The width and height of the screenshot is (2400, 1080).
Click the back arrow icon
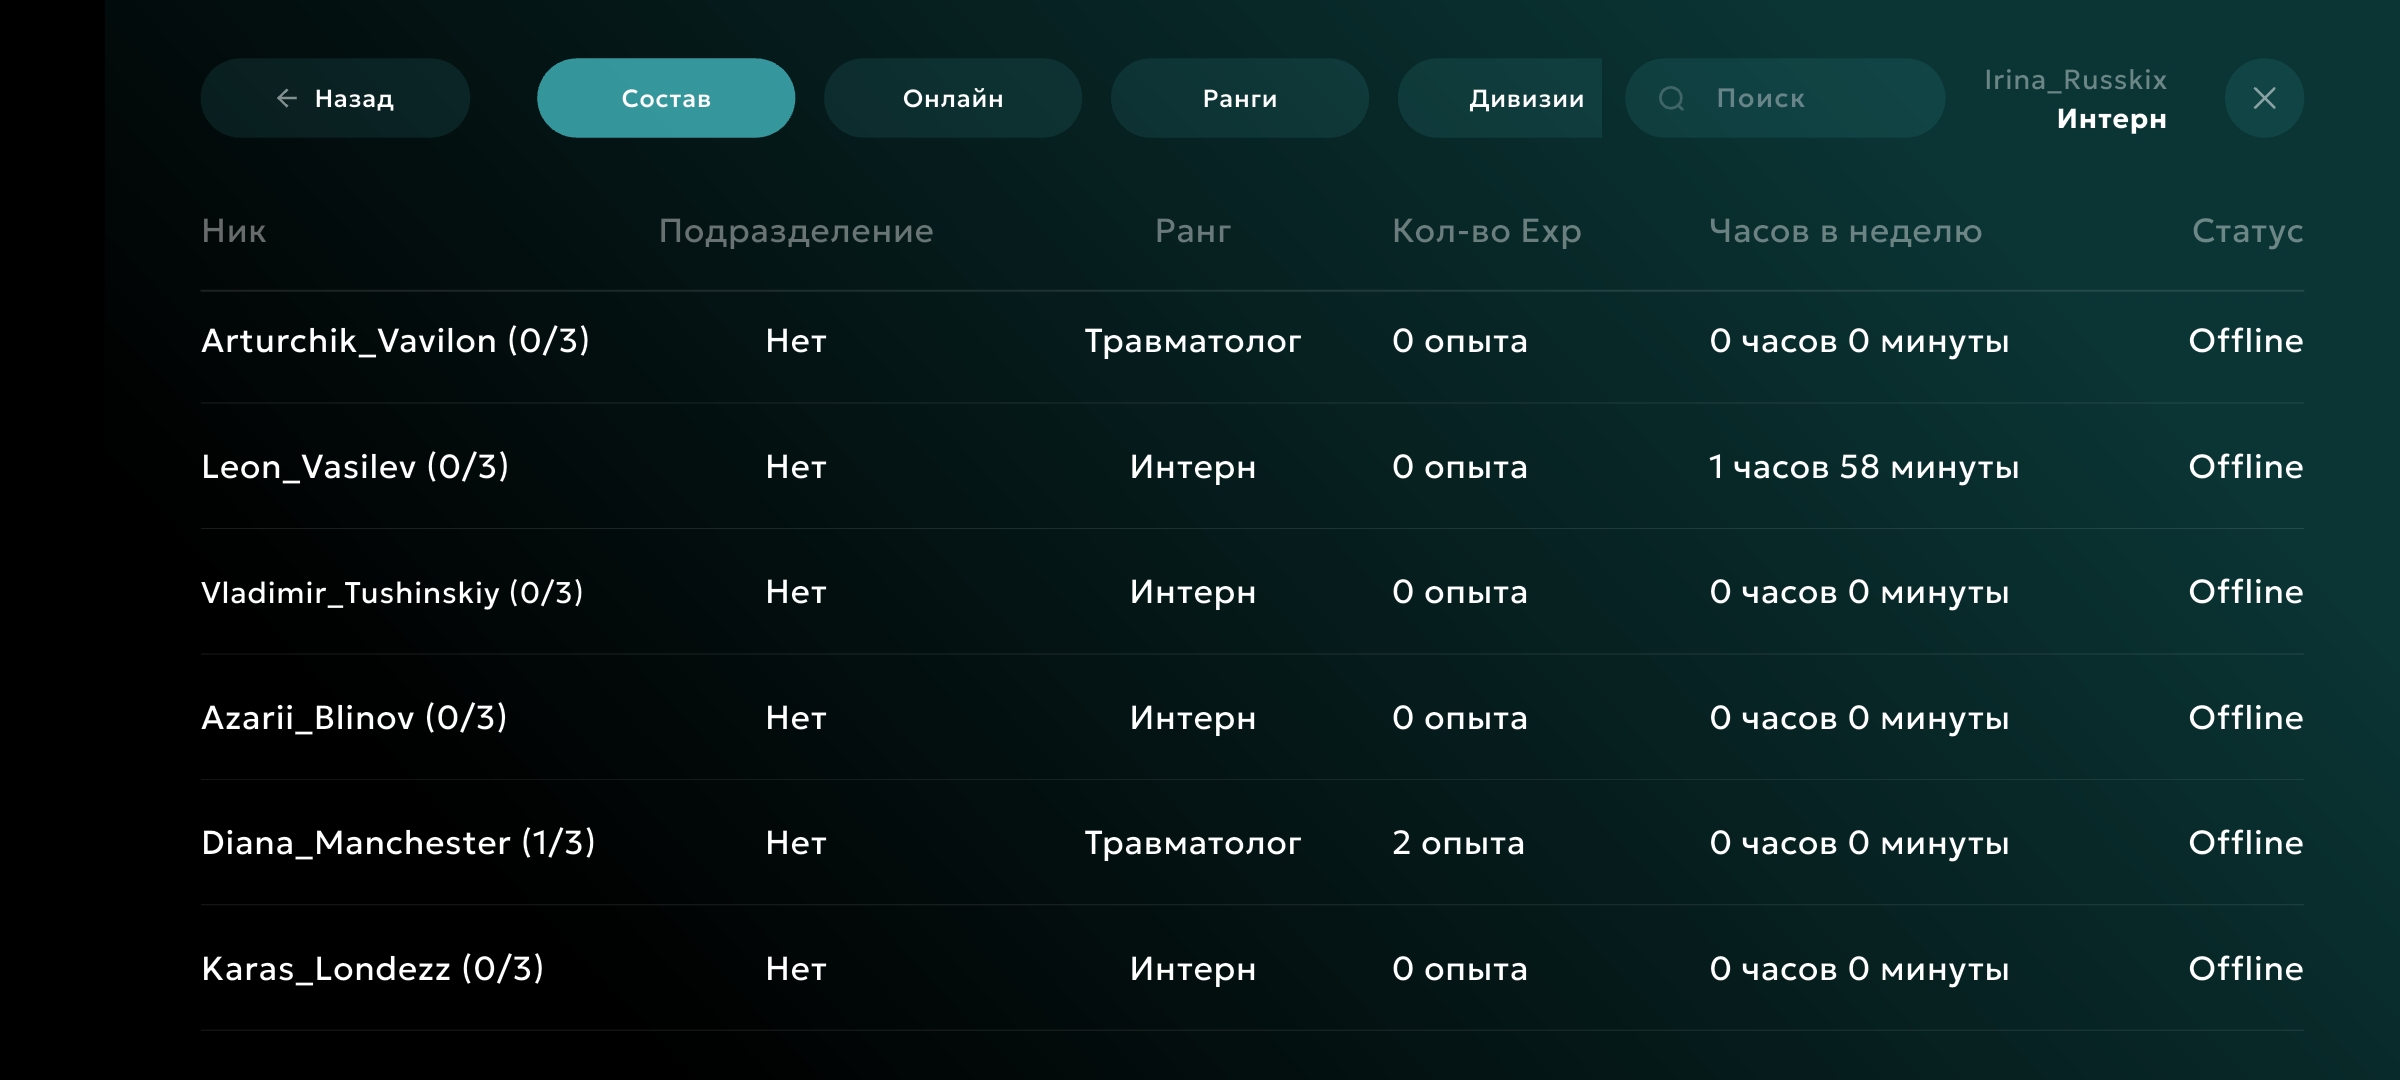coord(287,98)
